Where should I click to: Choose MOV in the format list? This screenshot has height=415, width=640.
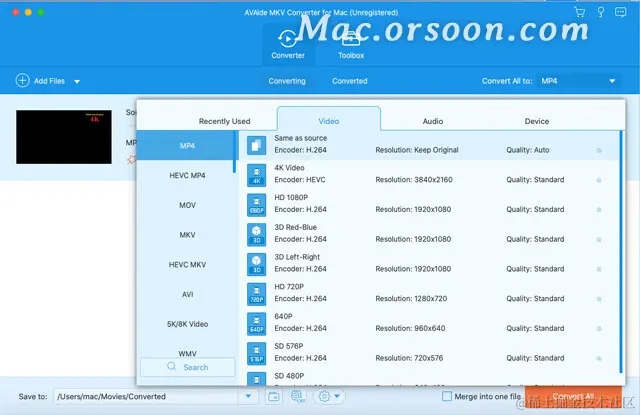pyautogui.click(x=187, y=205)
